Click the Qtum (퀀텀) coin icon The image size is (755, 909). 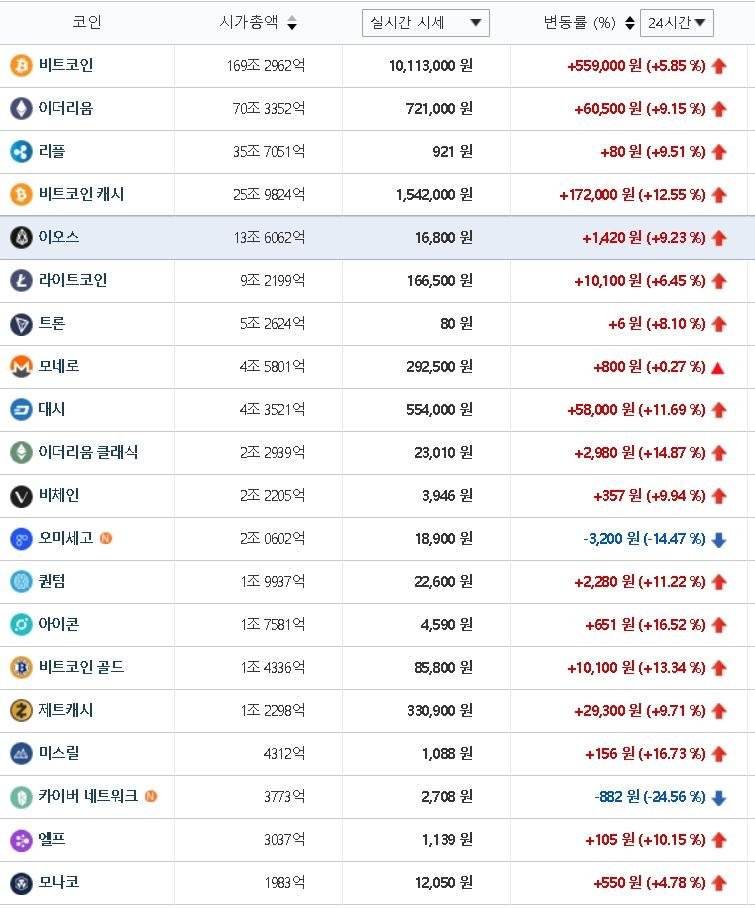(x=21, y=582)
